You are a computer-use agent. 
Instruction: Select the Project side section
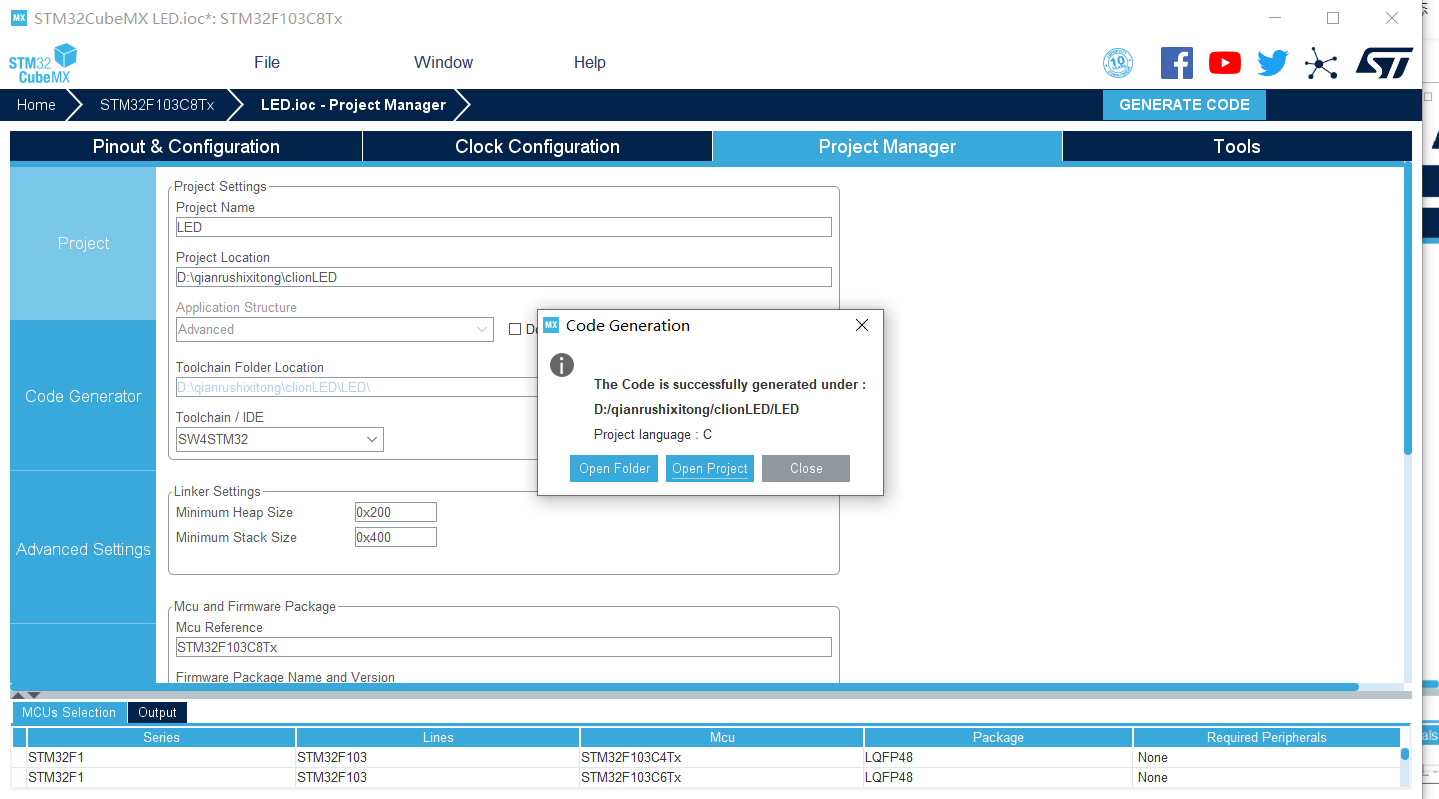[83, 243]
